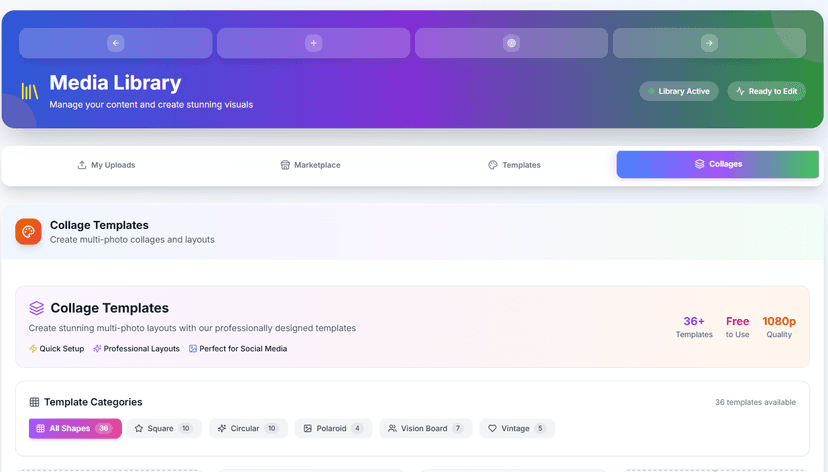Click the forward arrow button in header
The image size is (828, 472).
pyautogui.click(x=709, y=43)
